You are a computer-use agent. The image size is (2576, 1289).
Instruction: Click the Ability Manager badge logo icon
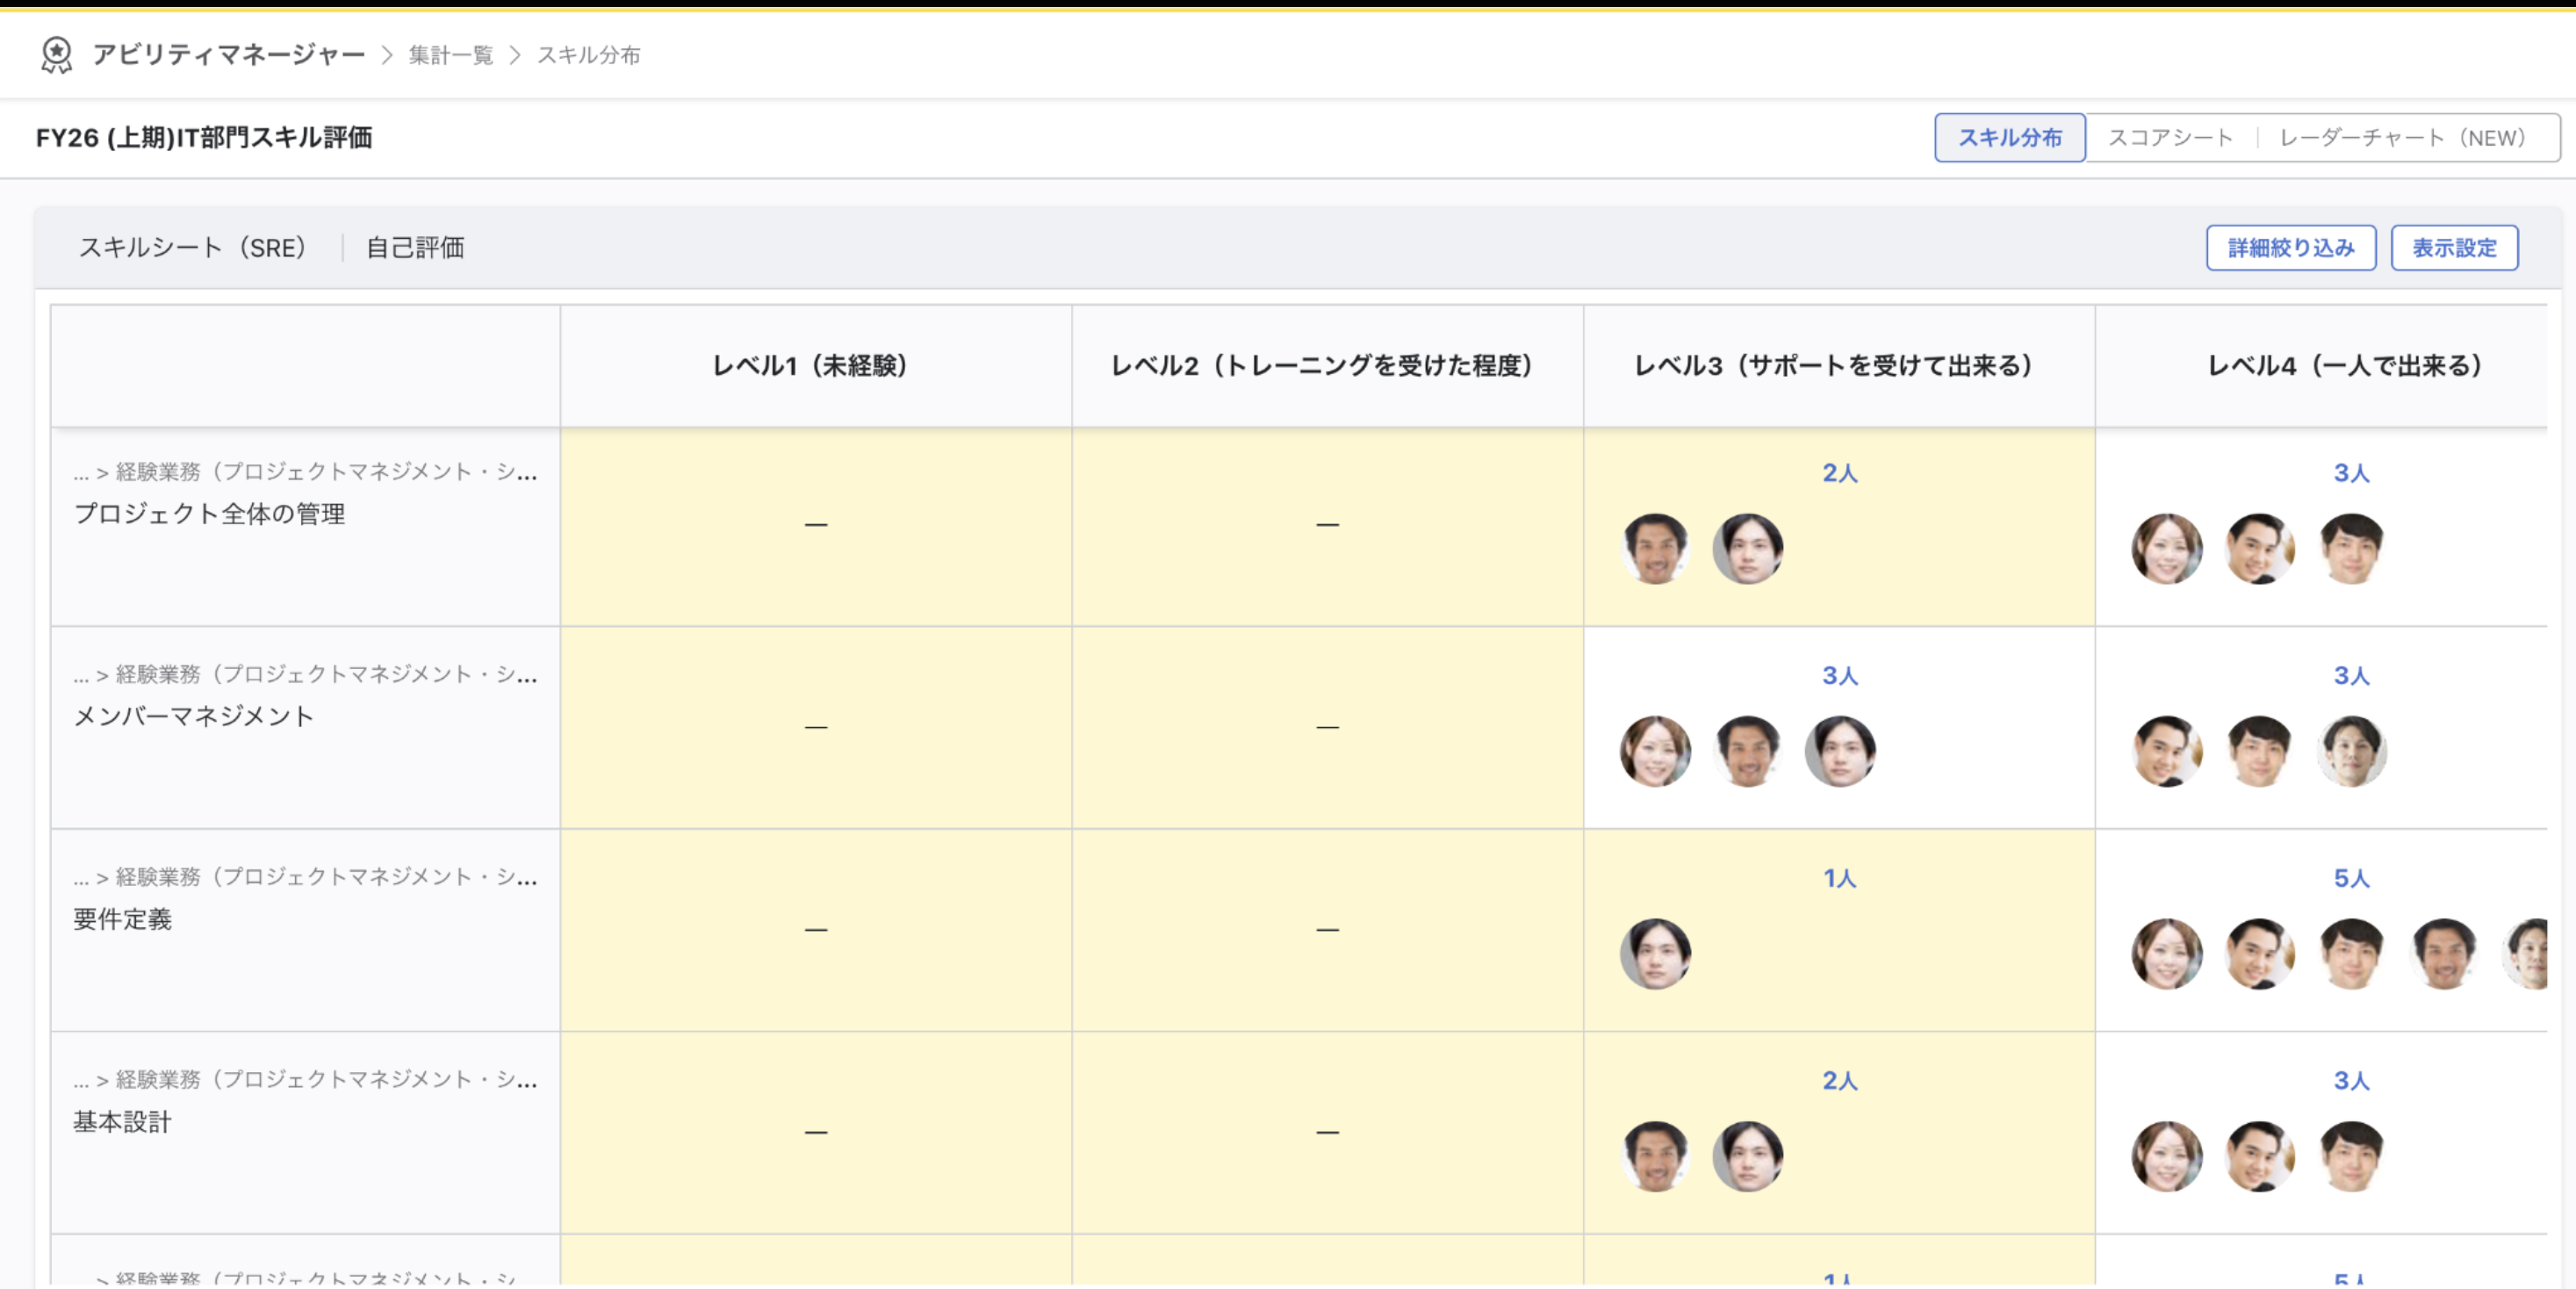tap(56, 55)
